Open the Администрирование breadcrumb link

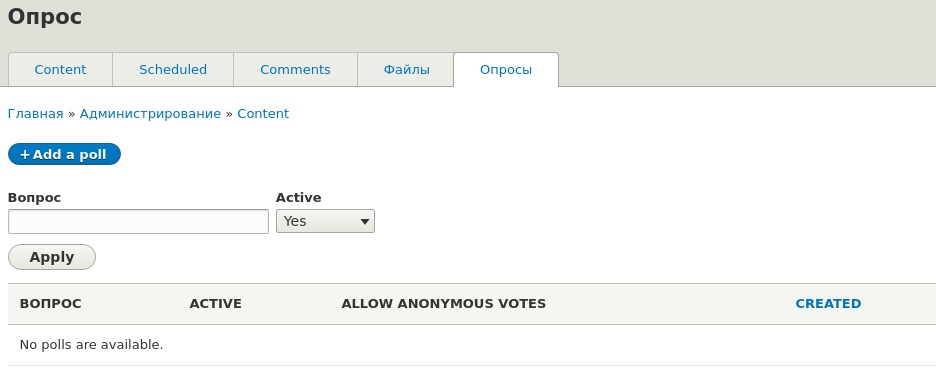[x=150, y=113]
